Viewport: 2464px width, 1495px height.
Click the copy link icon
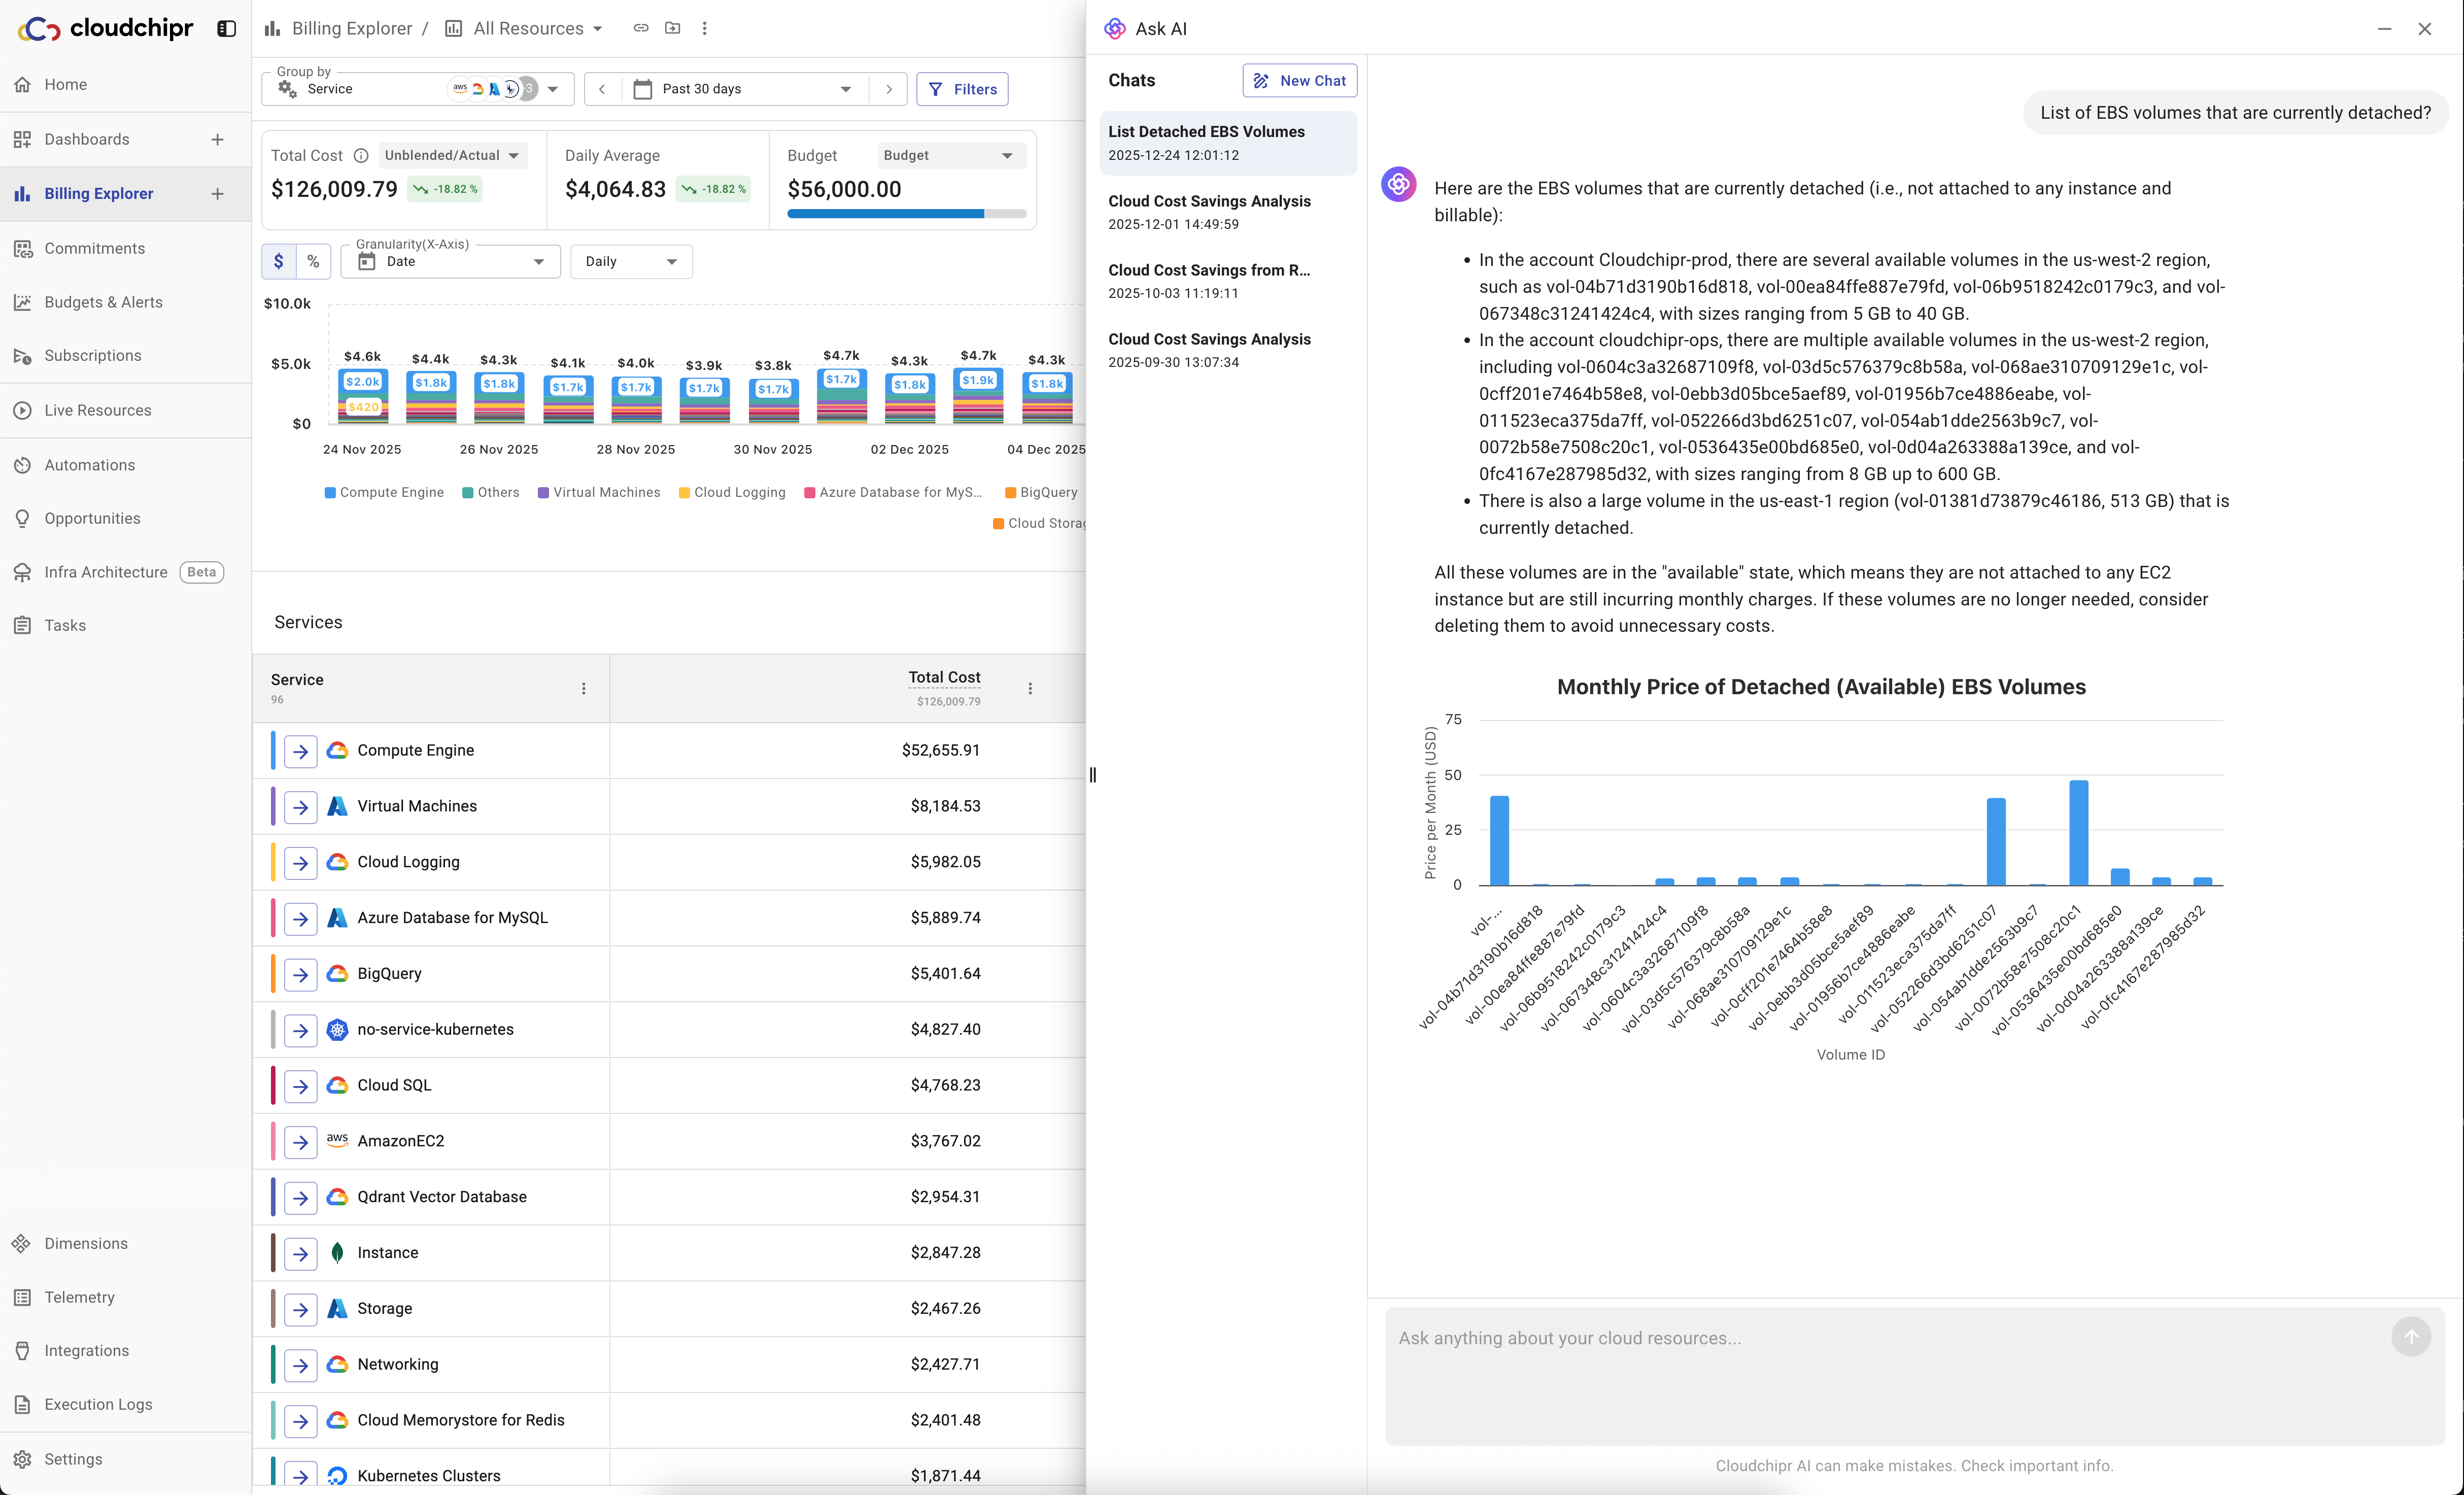coord(641,28)
